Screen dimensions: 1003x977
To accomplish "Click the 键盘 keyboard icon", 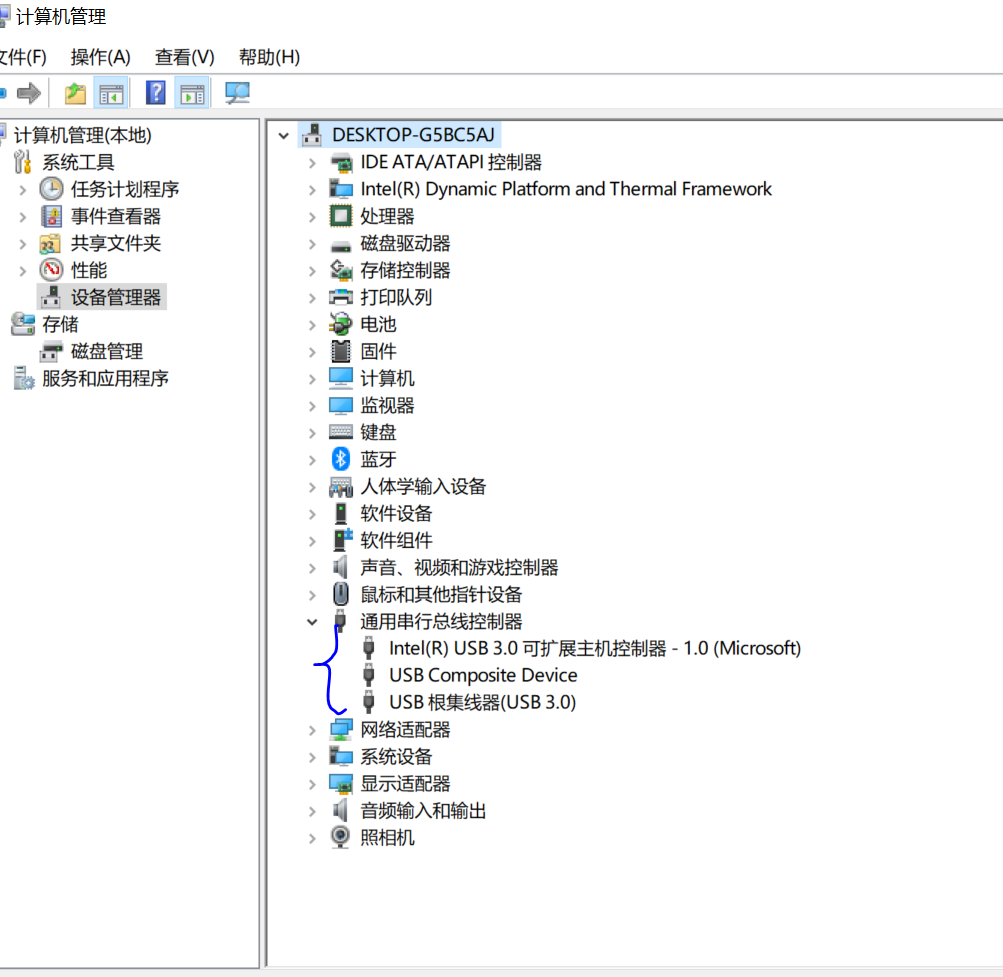I will (x=340, y=432).
